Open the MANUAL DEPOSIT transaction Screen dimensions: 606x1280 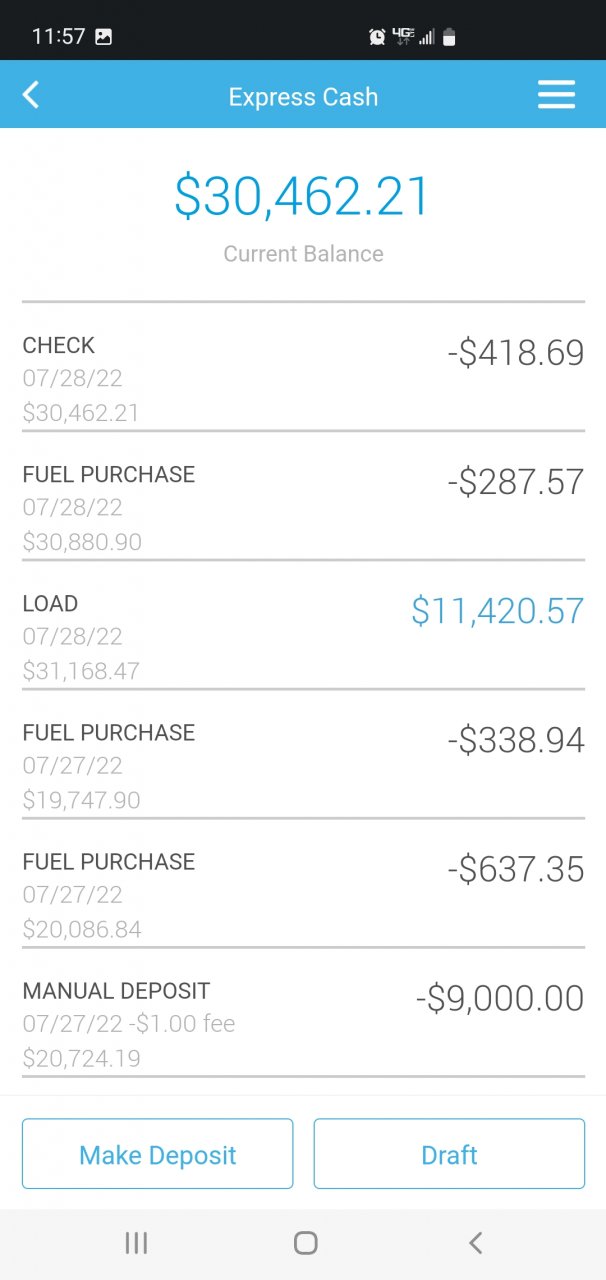(x=303, y=1023)
